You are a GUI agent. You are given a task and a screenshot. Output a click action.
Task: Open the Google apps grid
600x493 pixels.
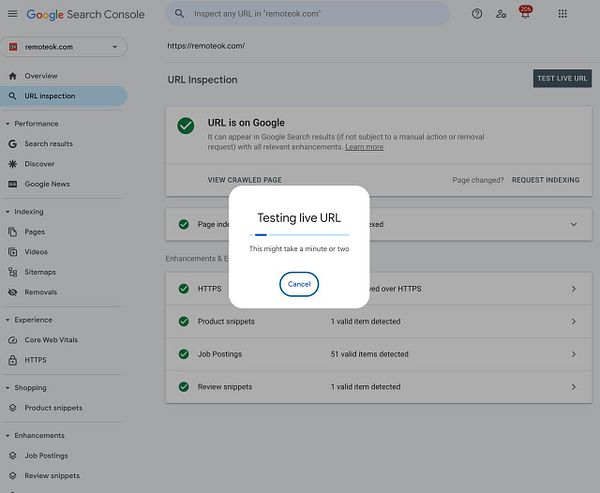click(x=562, y=14)
